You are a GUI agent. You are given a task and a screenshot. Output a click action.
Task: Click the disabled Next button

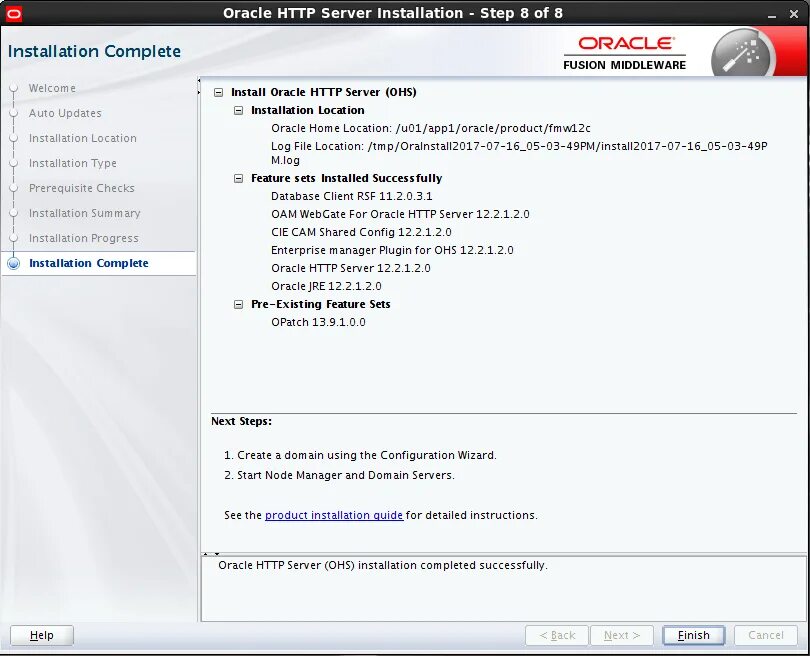[622, 635]
